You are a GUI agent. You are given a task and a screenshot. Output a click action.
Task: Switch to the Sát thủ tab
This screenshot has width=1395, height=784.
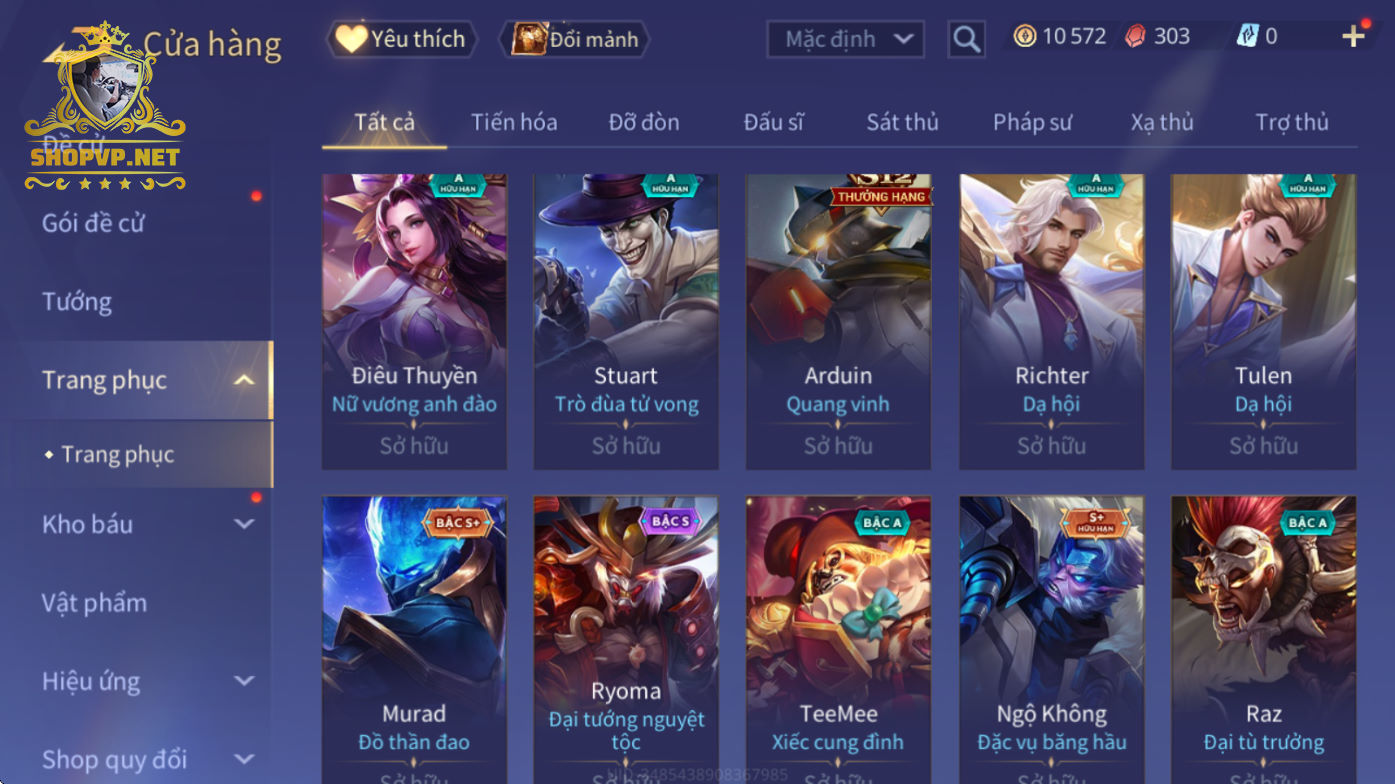click(x=902, y=122)
